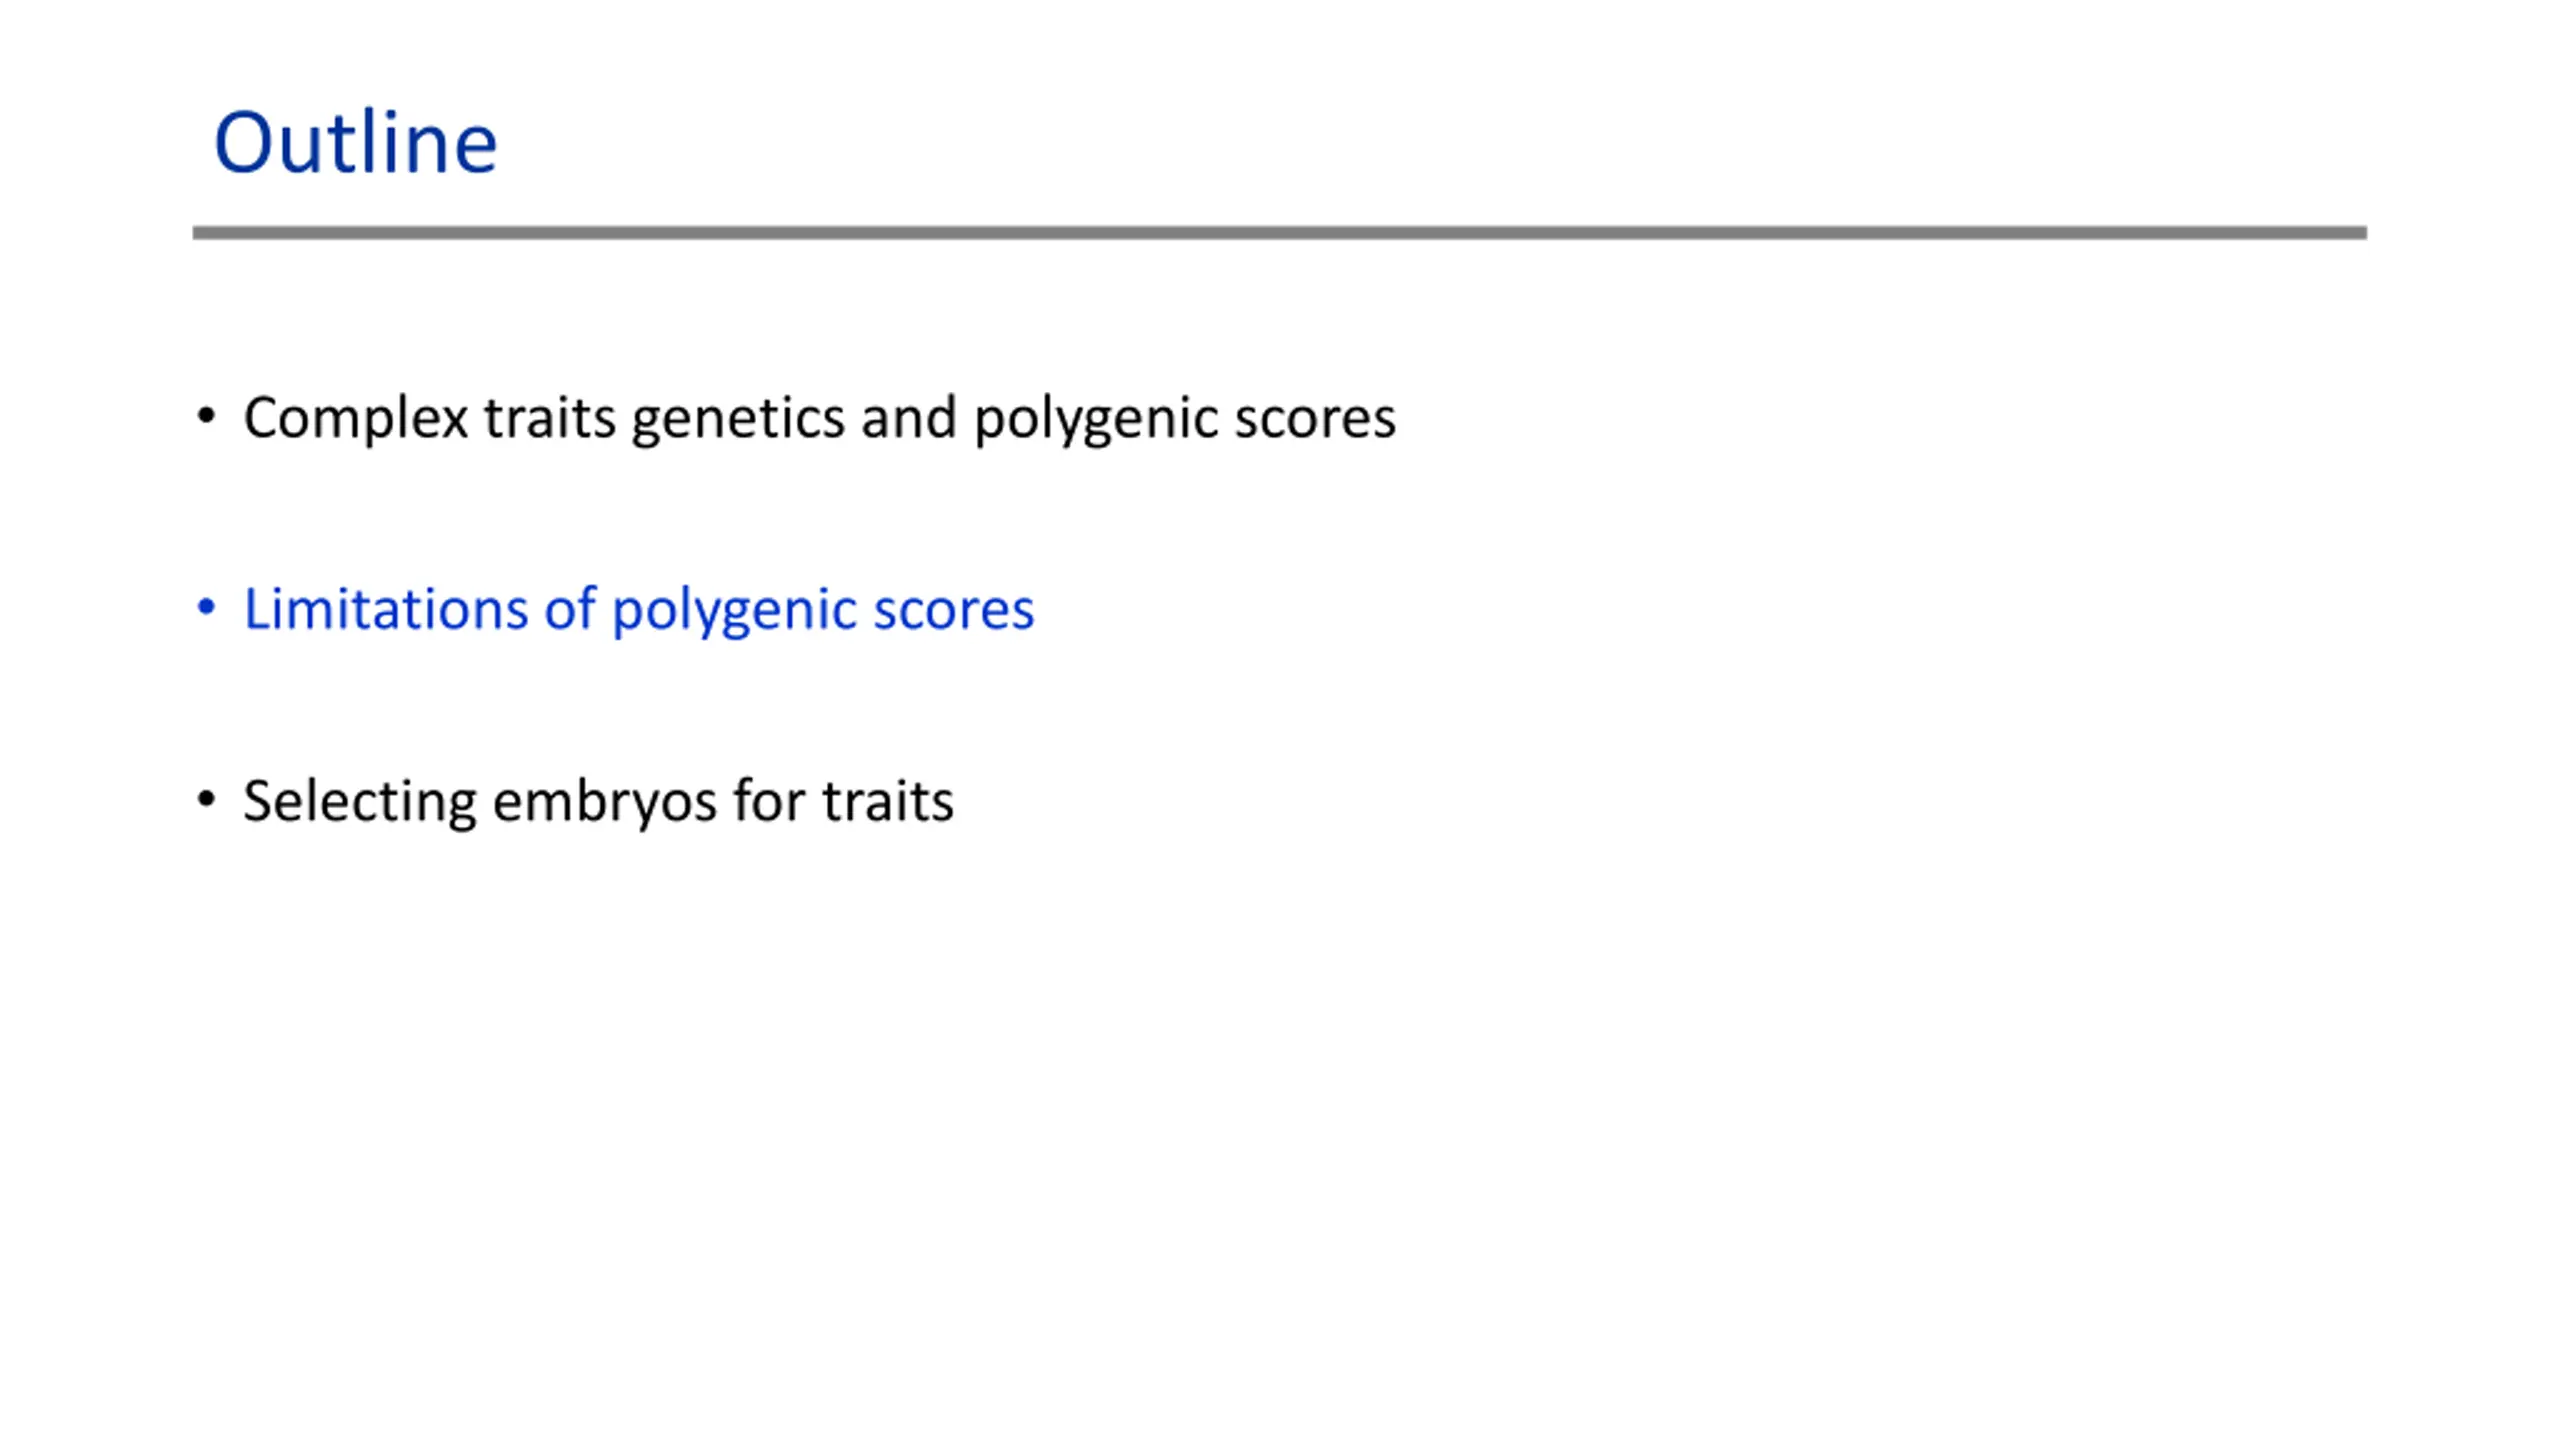
Task: Click the word "Limitations" in blue text
Action: [385, 609]
